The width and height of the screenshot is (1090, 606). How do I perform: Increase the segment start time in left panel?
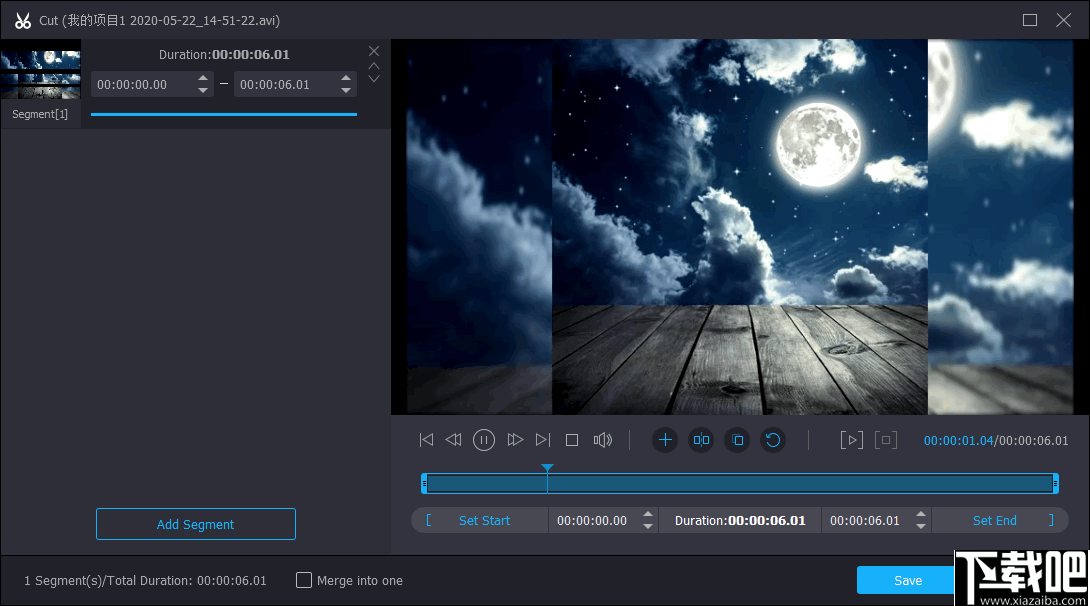[203, 78]
